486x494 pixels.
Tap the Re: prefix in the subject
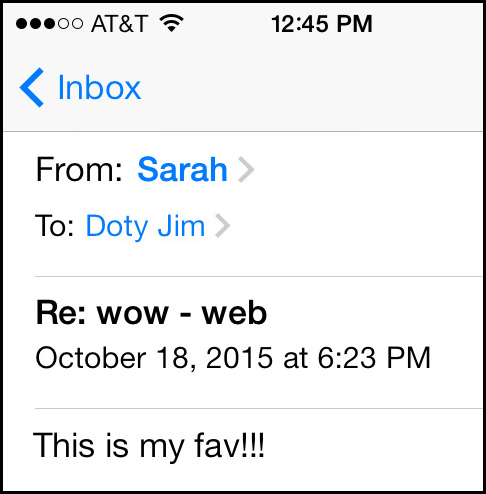61,313
